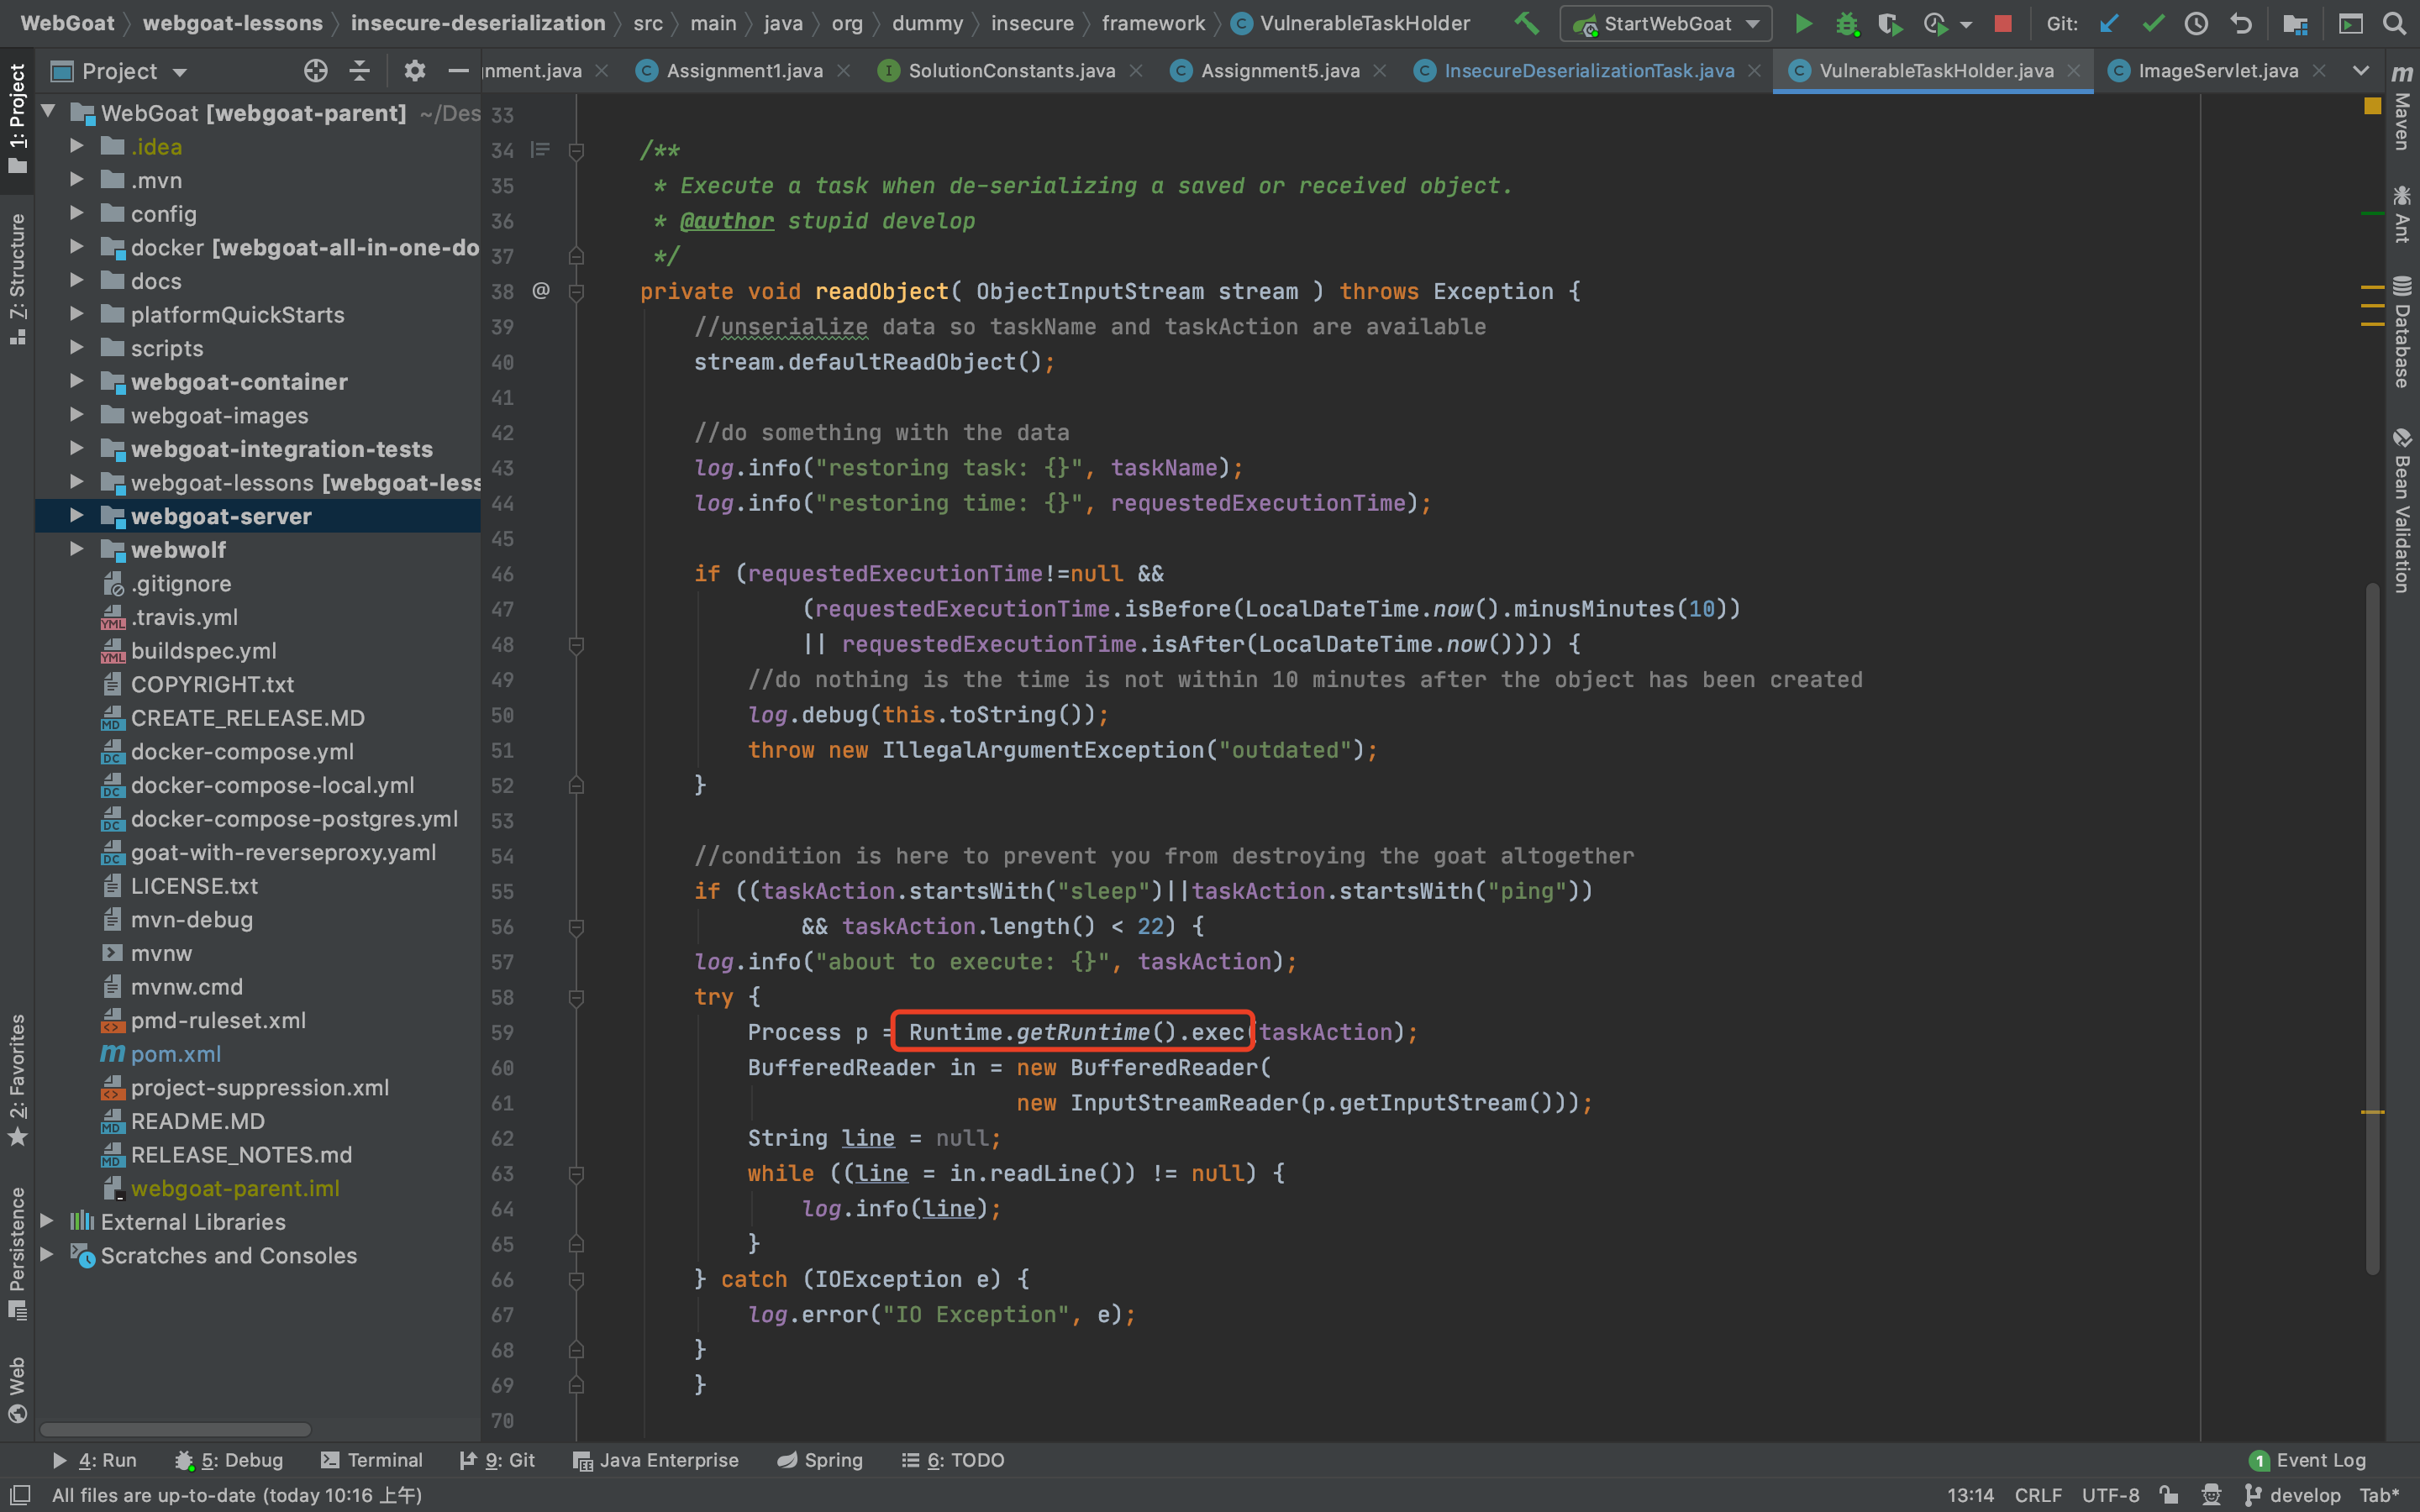This screenshot has width=2420, height=1512.
Task: Open the Terminal tool window
Action: coord(372,1460)
